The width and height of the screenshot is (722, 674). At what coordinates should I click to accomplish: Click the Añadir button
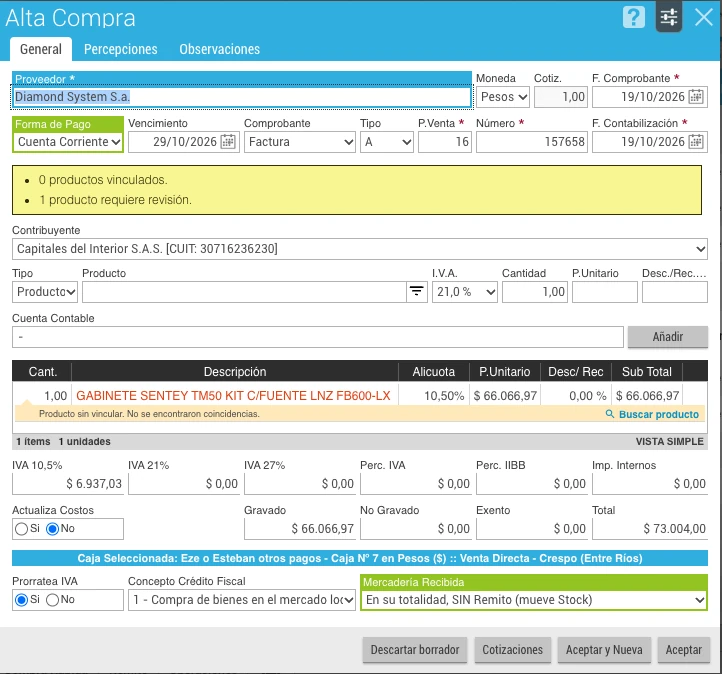(x=668, y=337)
